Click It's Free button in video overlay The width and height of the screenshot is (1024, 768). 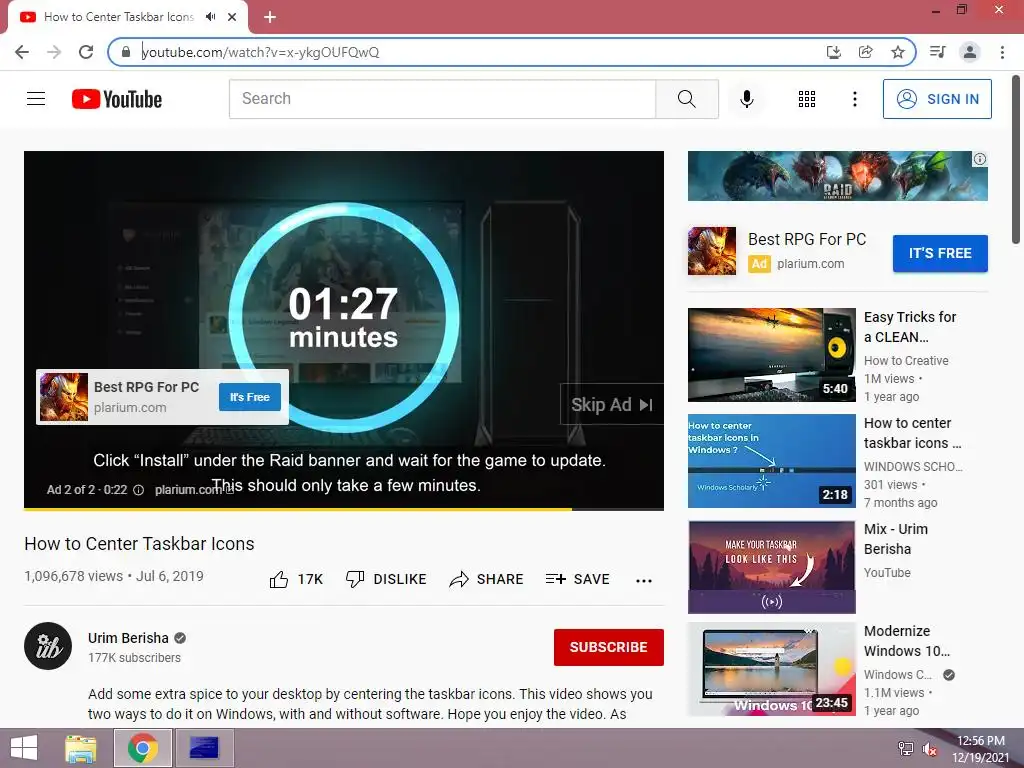pyautogui.click(x=249, y=397)
